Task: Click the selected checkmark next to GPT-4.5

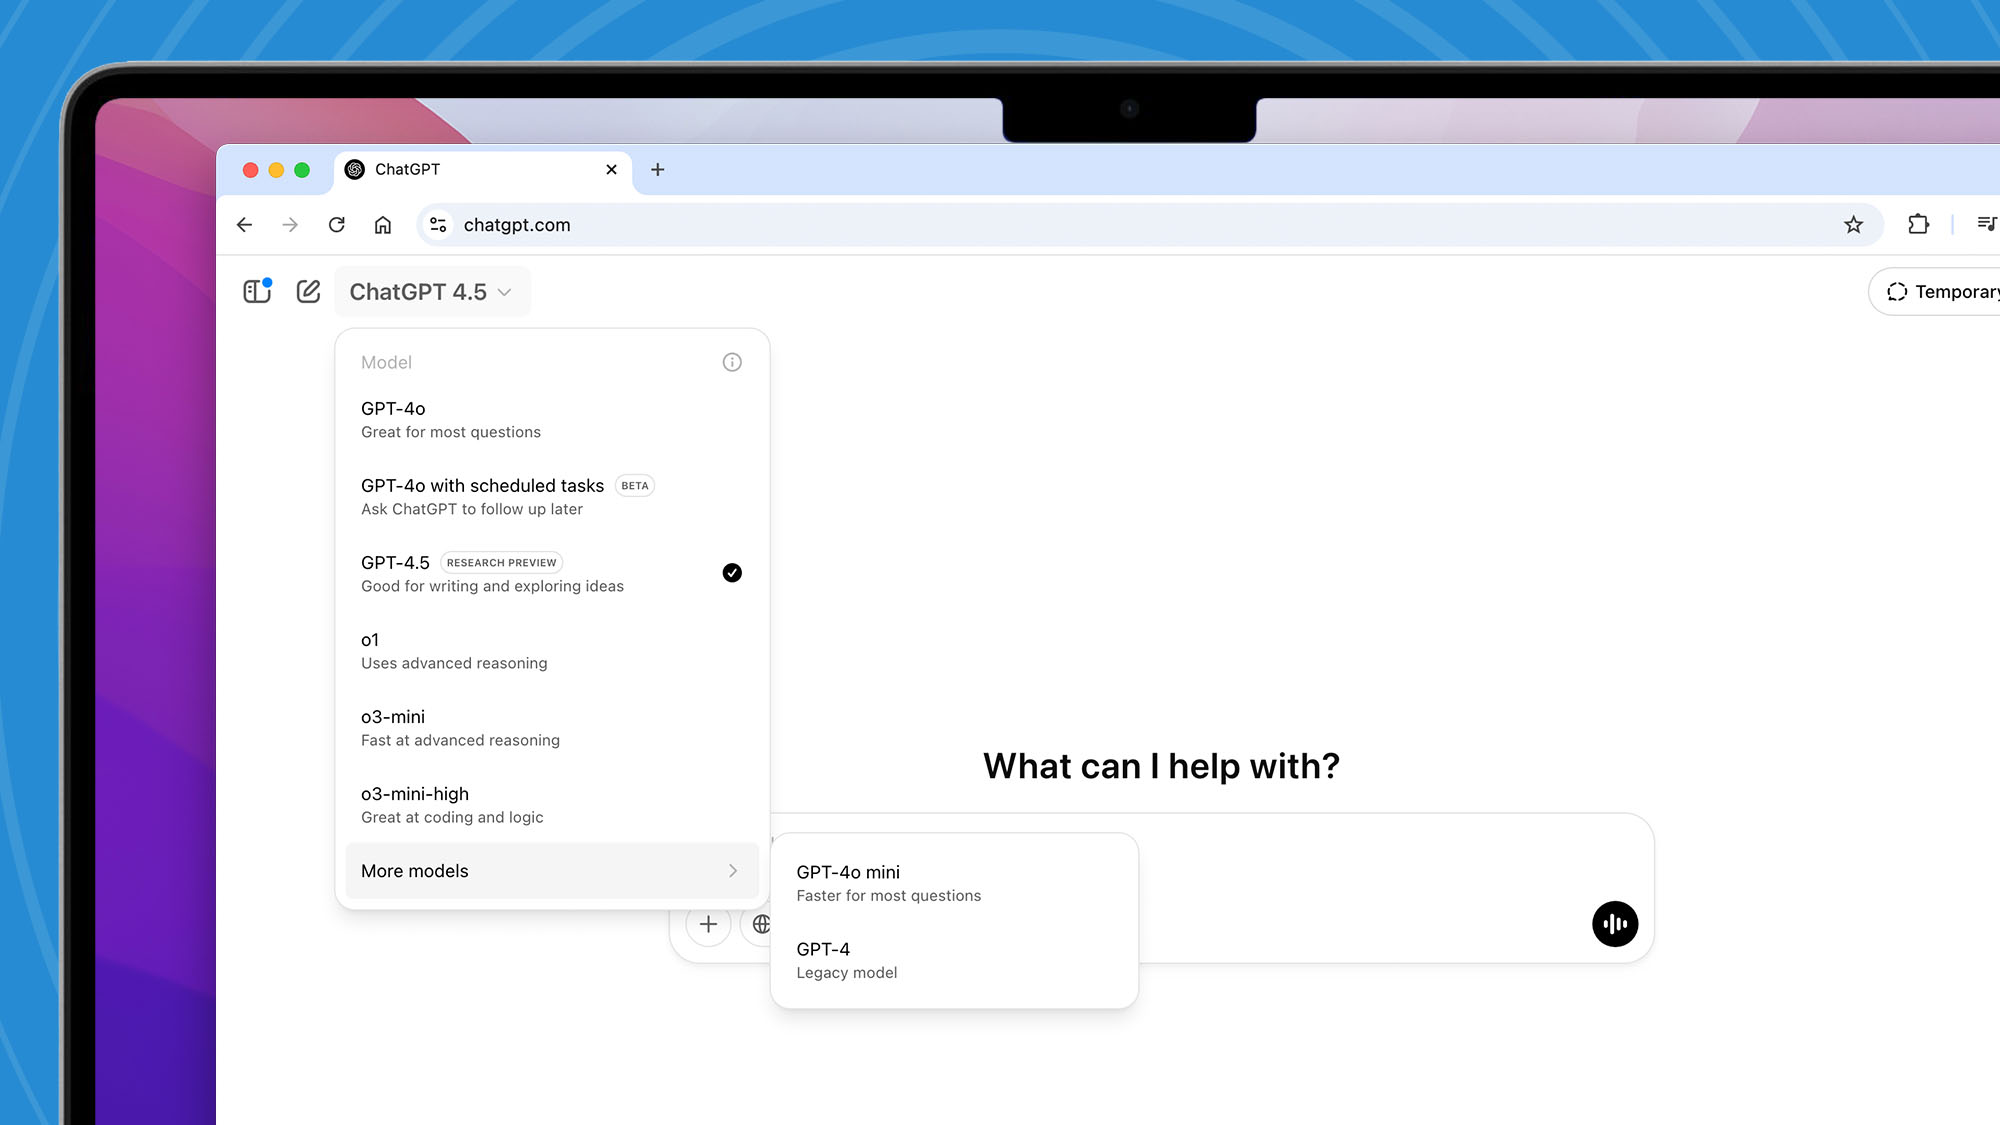Action: pyautogui.click(x=732, y=573)
